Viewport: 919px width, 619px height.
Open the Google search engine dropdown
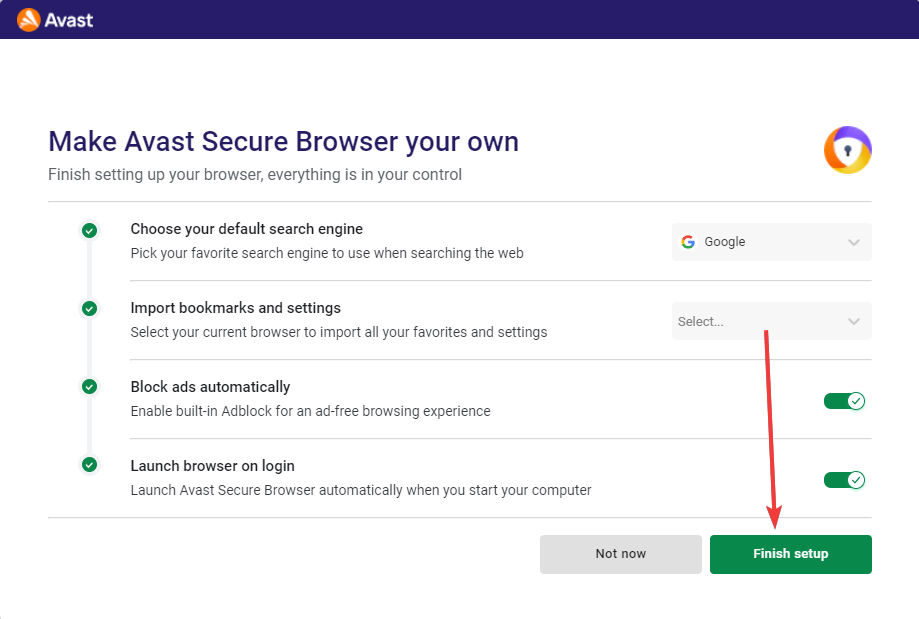(771, 242)
